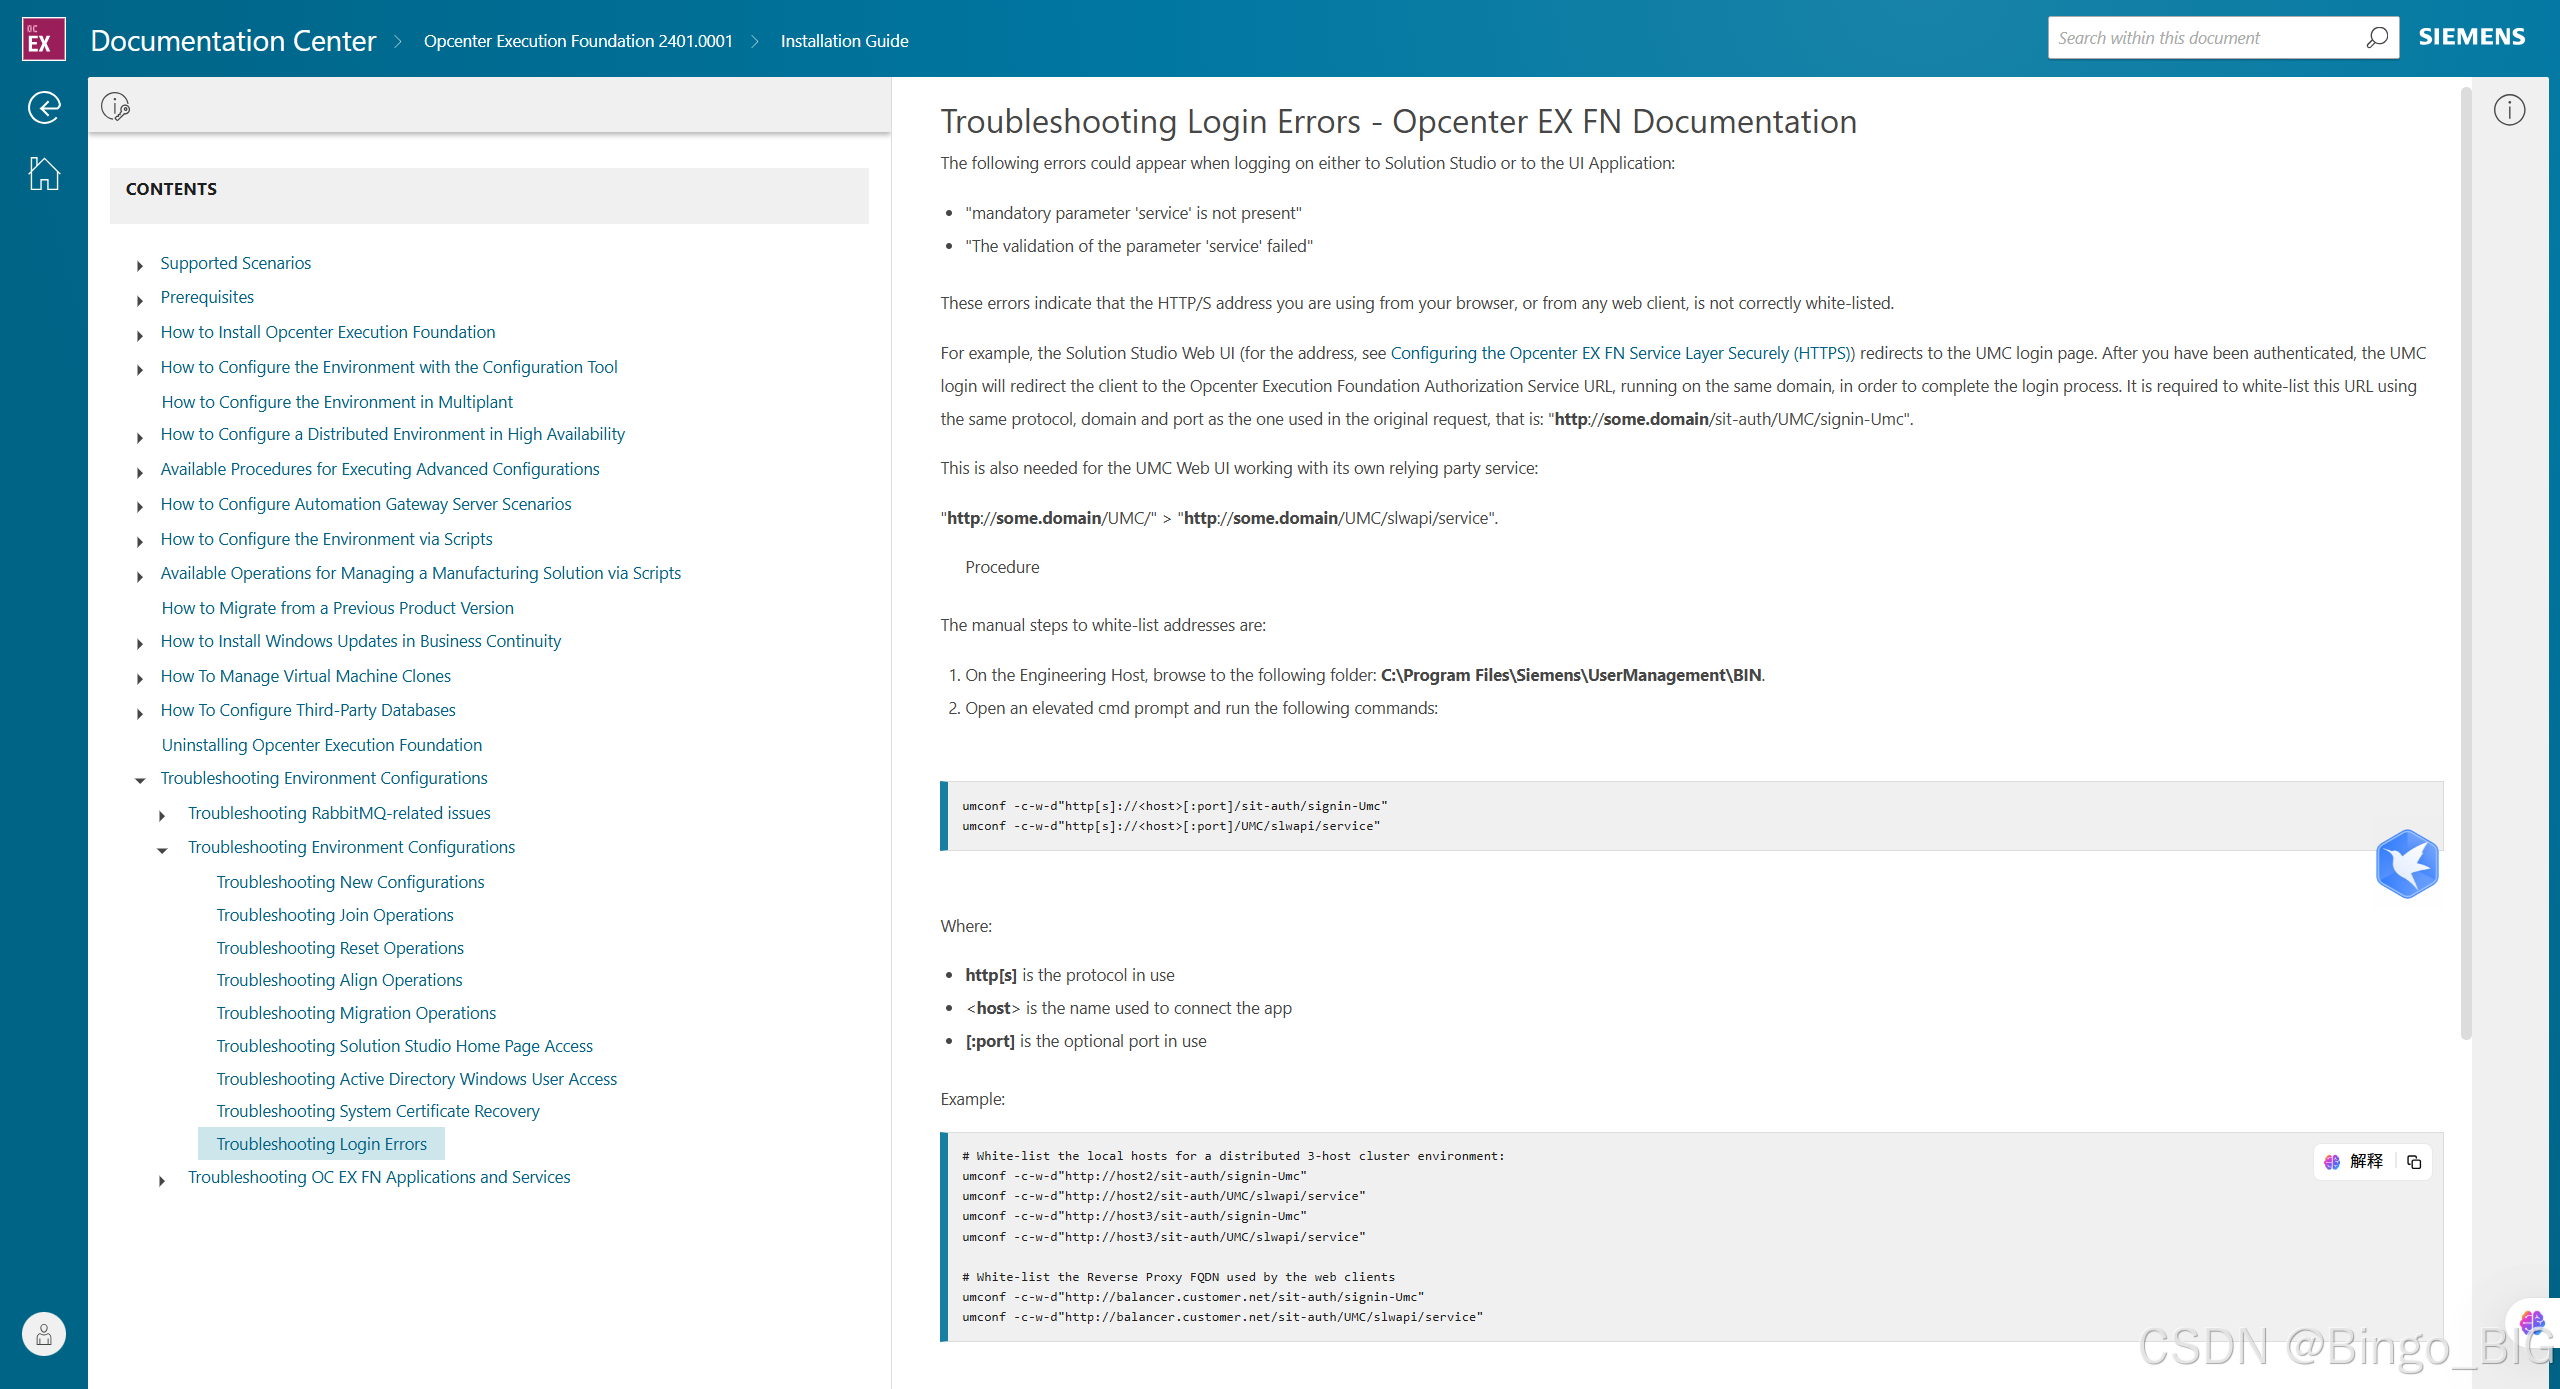Open Troubleshooting Join Operations
The height and width of the screenshot is (1389, 2560).
point(335,915)
